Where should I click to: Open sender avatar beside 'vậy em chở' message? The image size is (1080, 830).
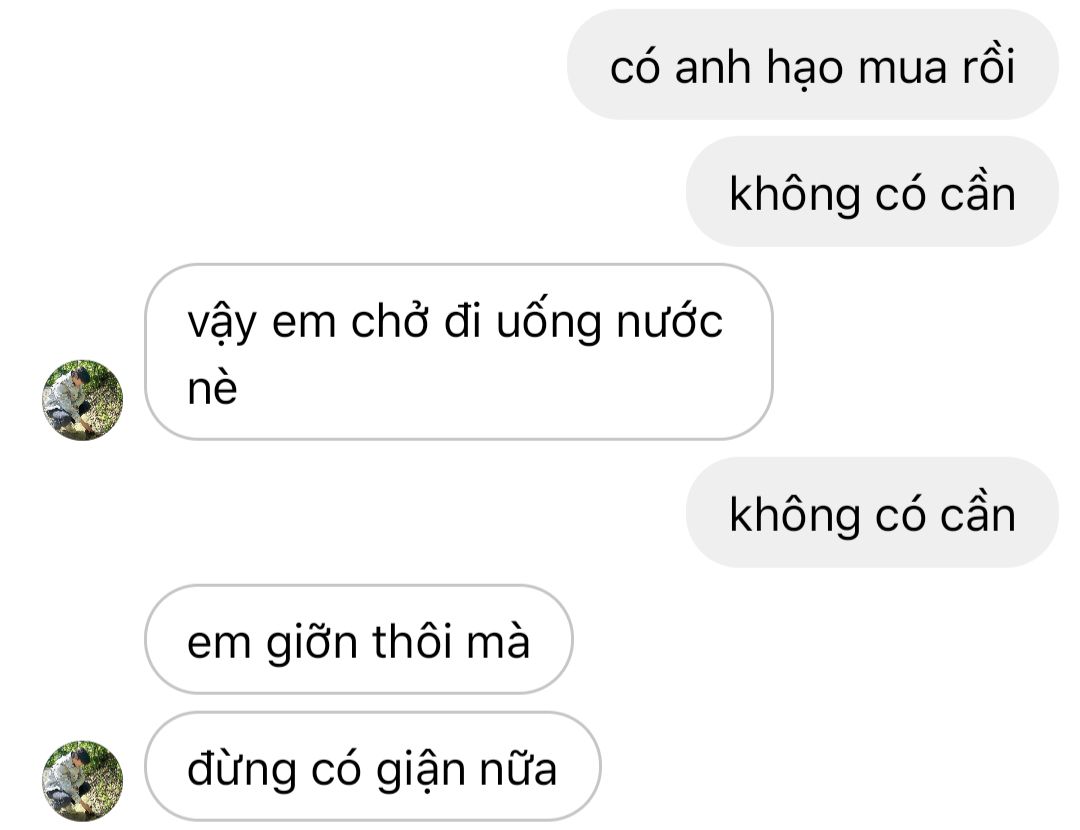(x=83, y=400)
